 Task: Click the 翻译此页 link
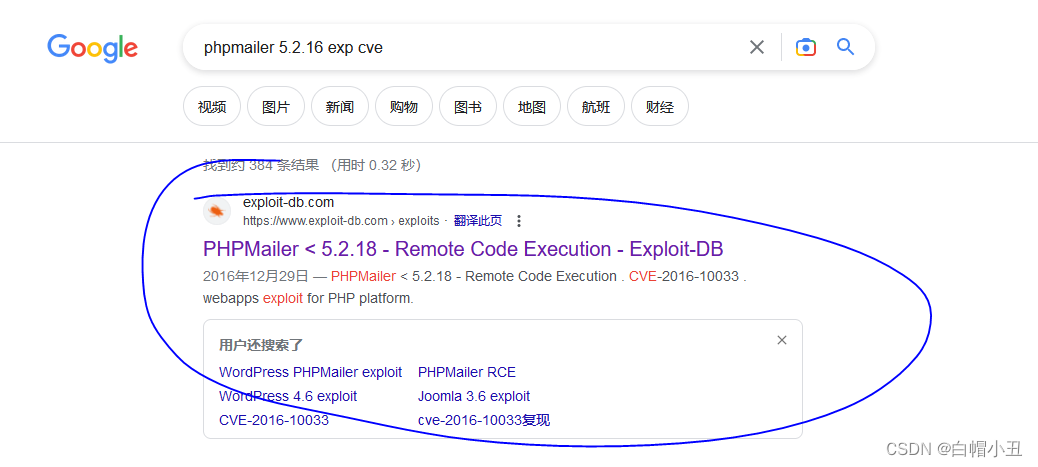coord(478,221)
